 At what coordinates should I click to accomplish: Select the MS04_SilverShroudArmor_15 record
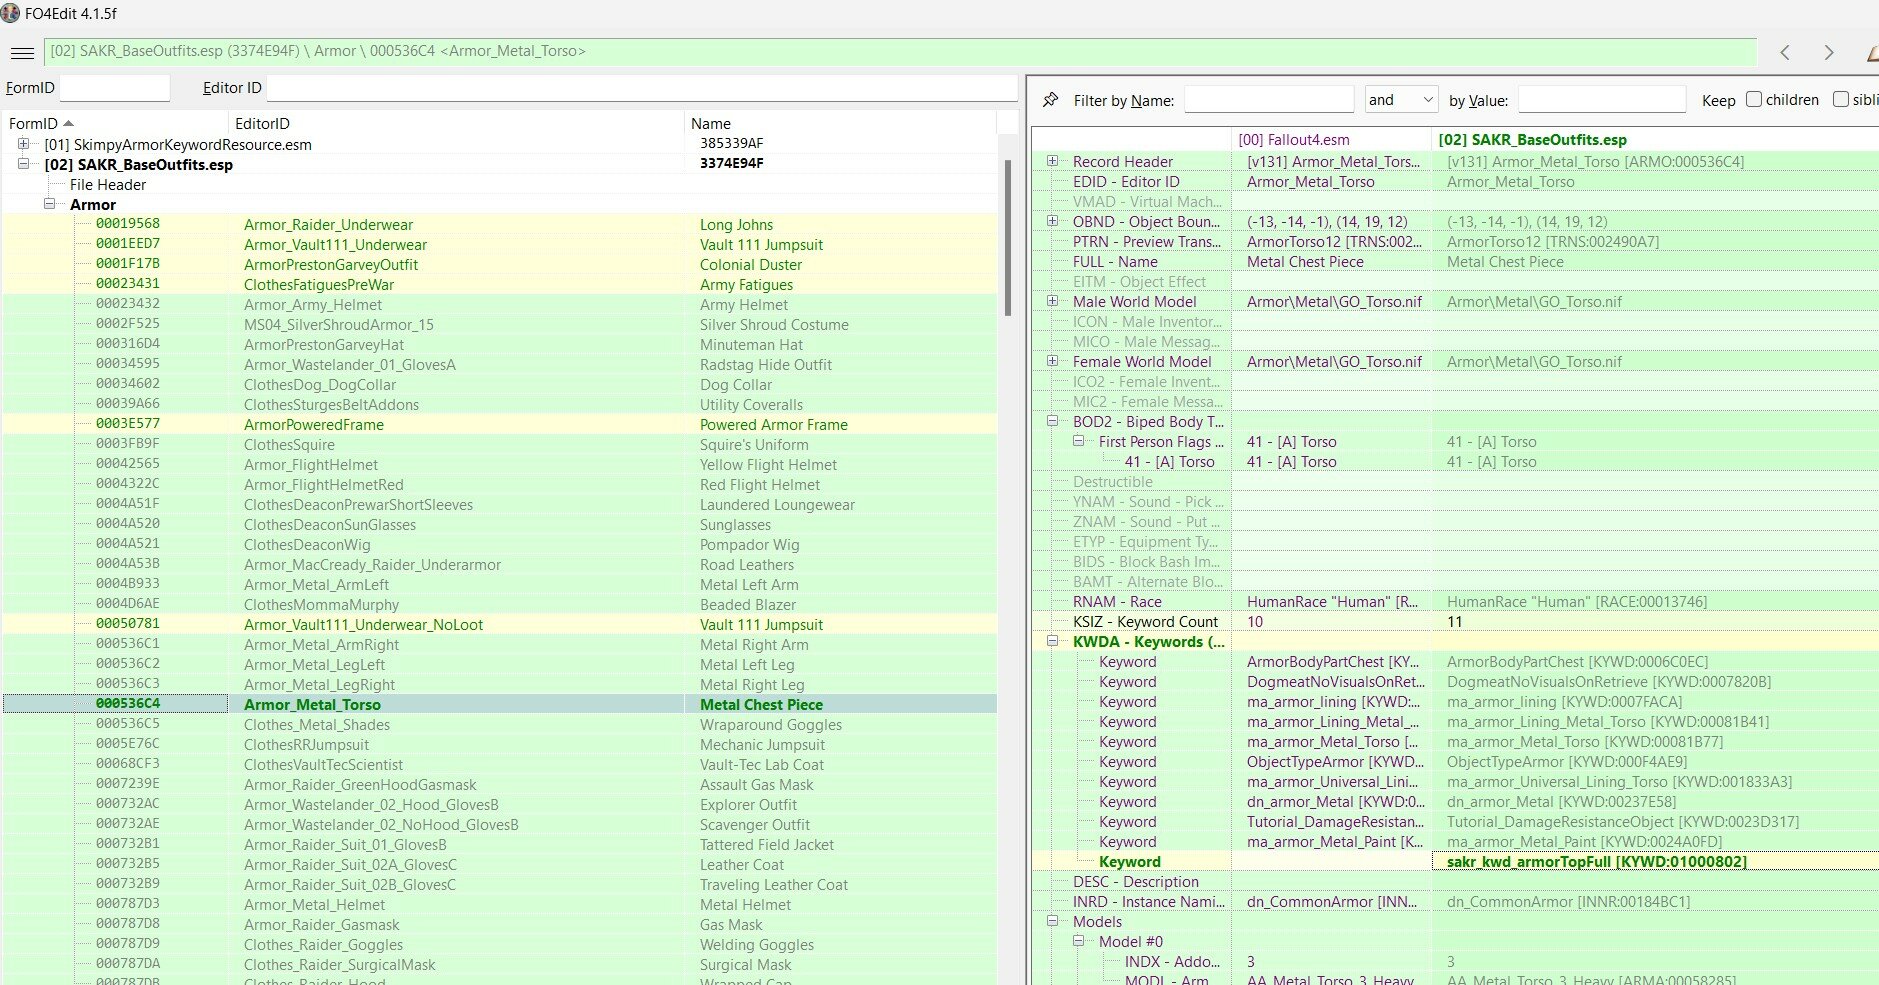(339, 324)
